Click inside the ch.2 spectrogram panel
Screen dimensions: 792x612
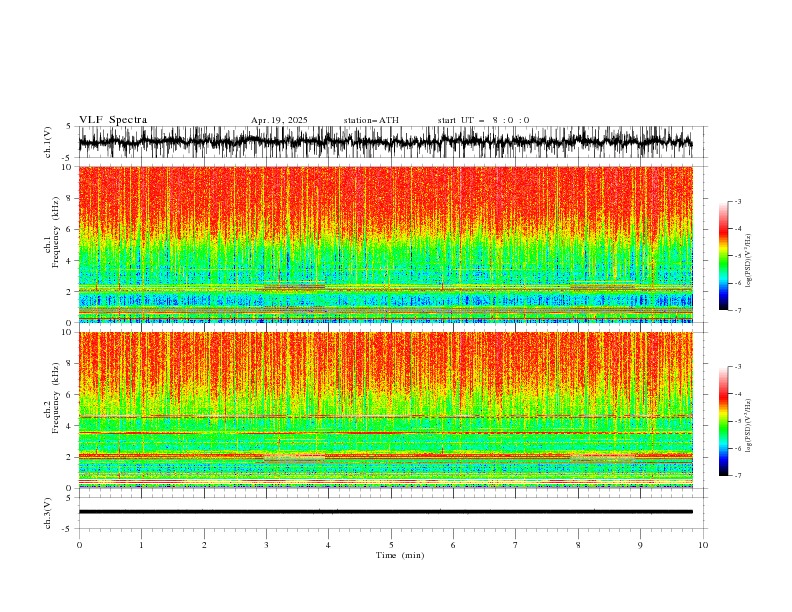point(386,410)
